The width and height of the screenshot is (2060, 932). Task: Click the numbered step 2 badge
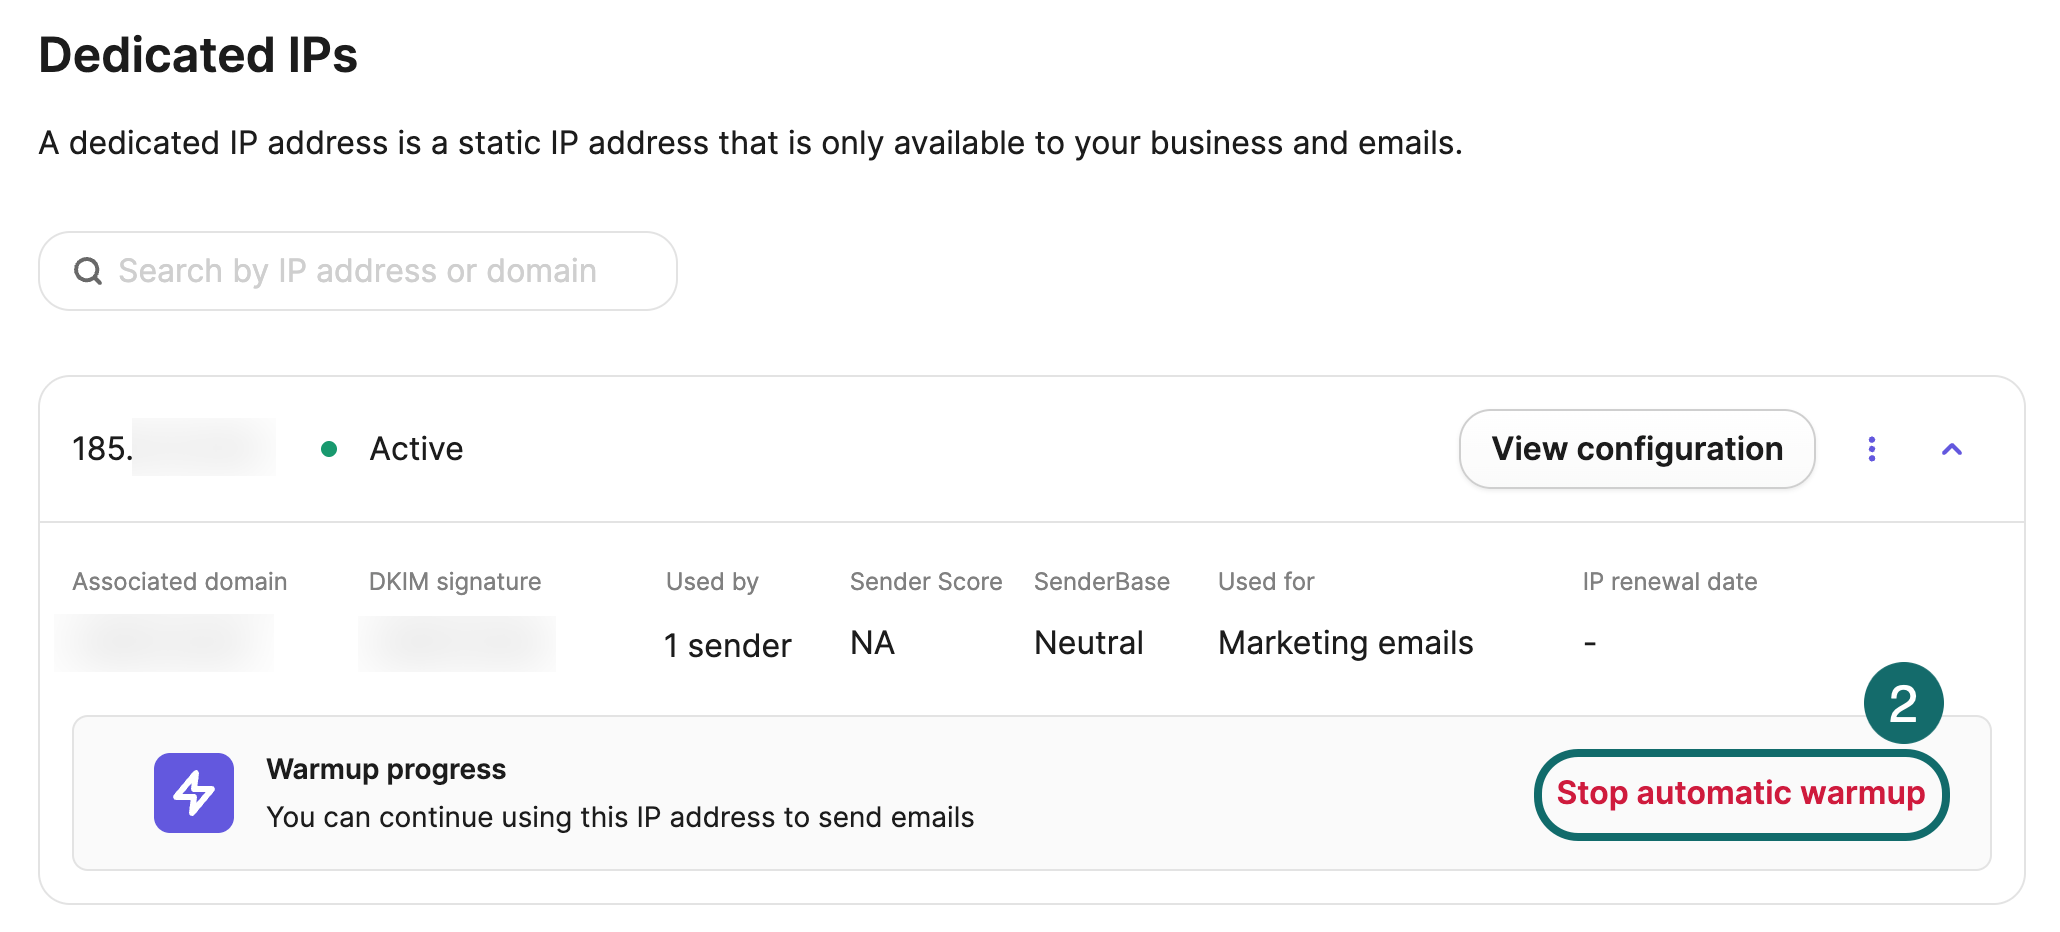(1902, 703)
